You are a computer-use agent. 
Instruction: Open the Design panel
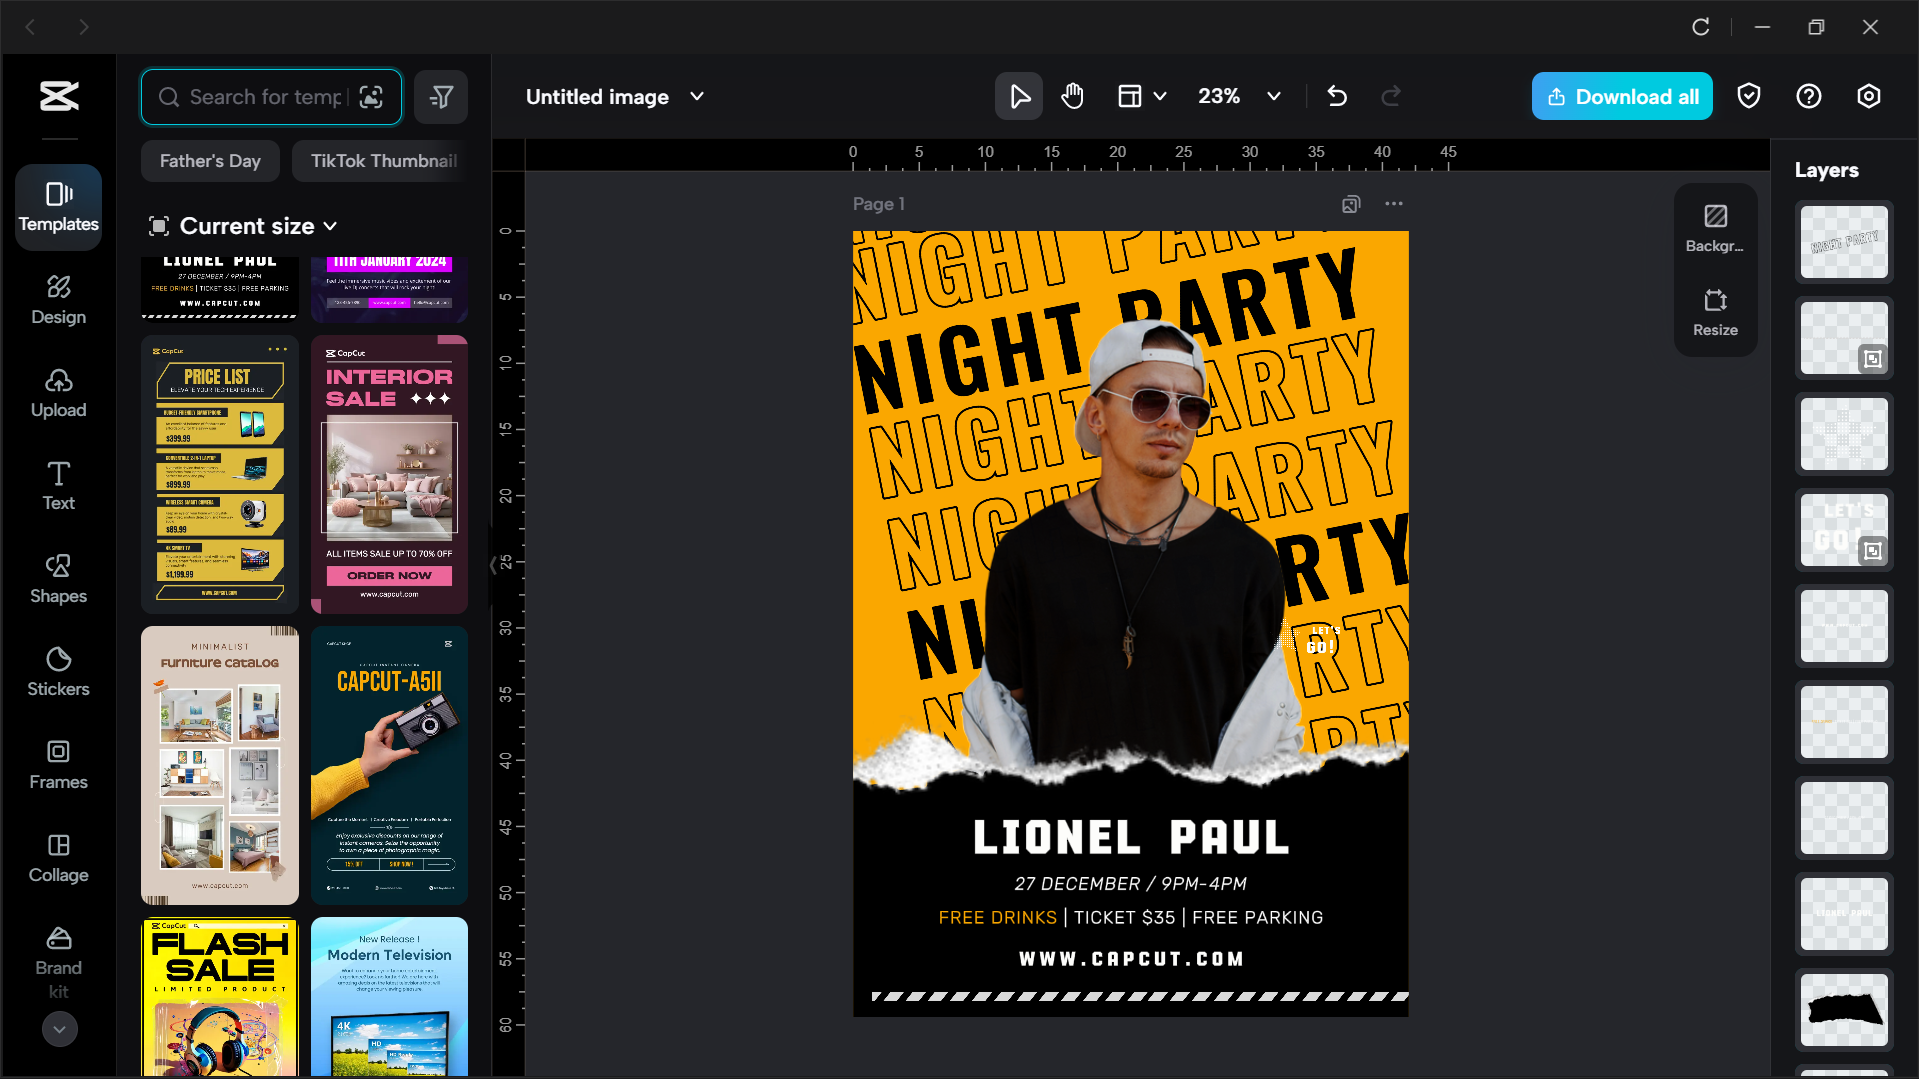(58, 300)
